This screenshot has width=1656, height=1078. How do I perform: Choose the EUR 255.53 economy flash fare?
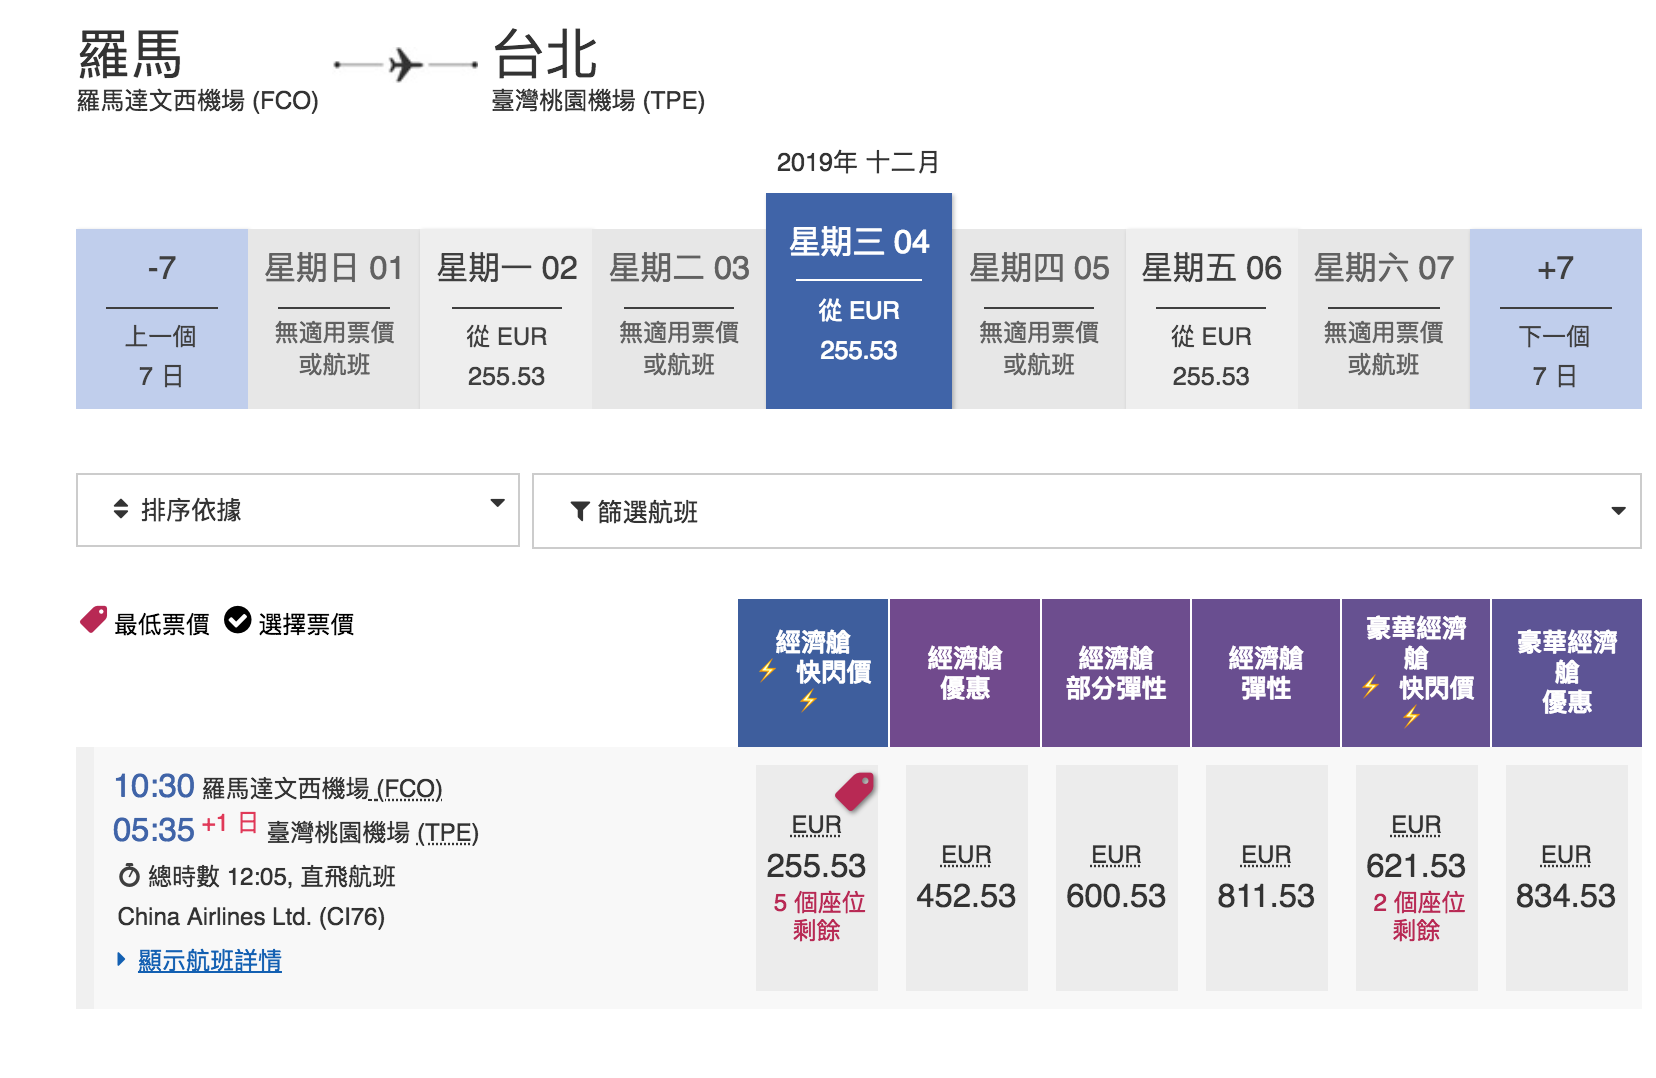(817, 878)
